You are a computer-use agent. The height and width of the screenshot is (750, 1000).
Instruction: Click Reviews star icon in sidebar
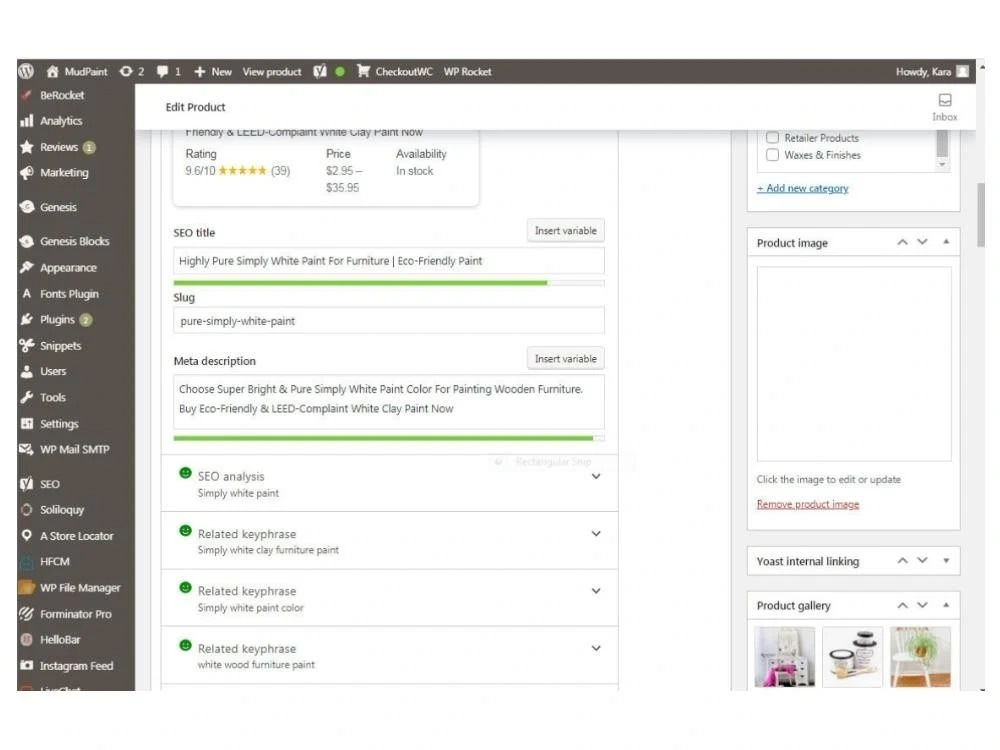[26, 147]
